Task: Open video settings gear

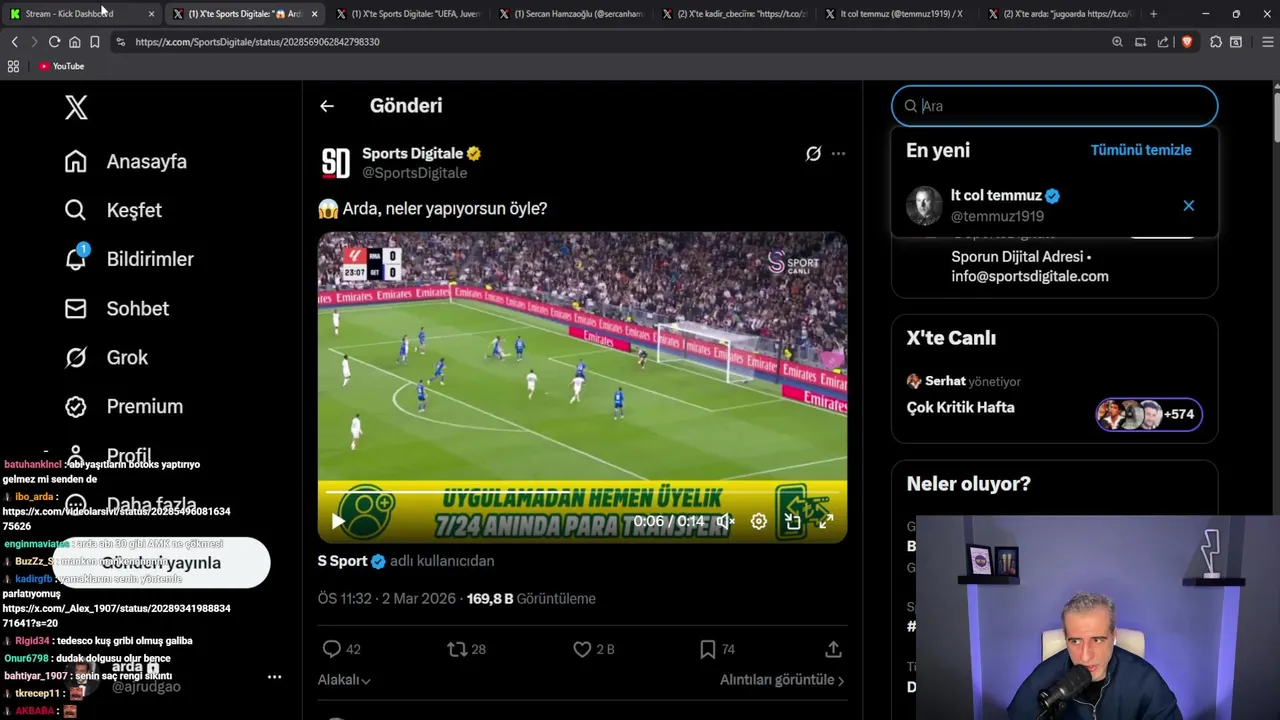Action: pyautogui.click(x=759, y=521)
